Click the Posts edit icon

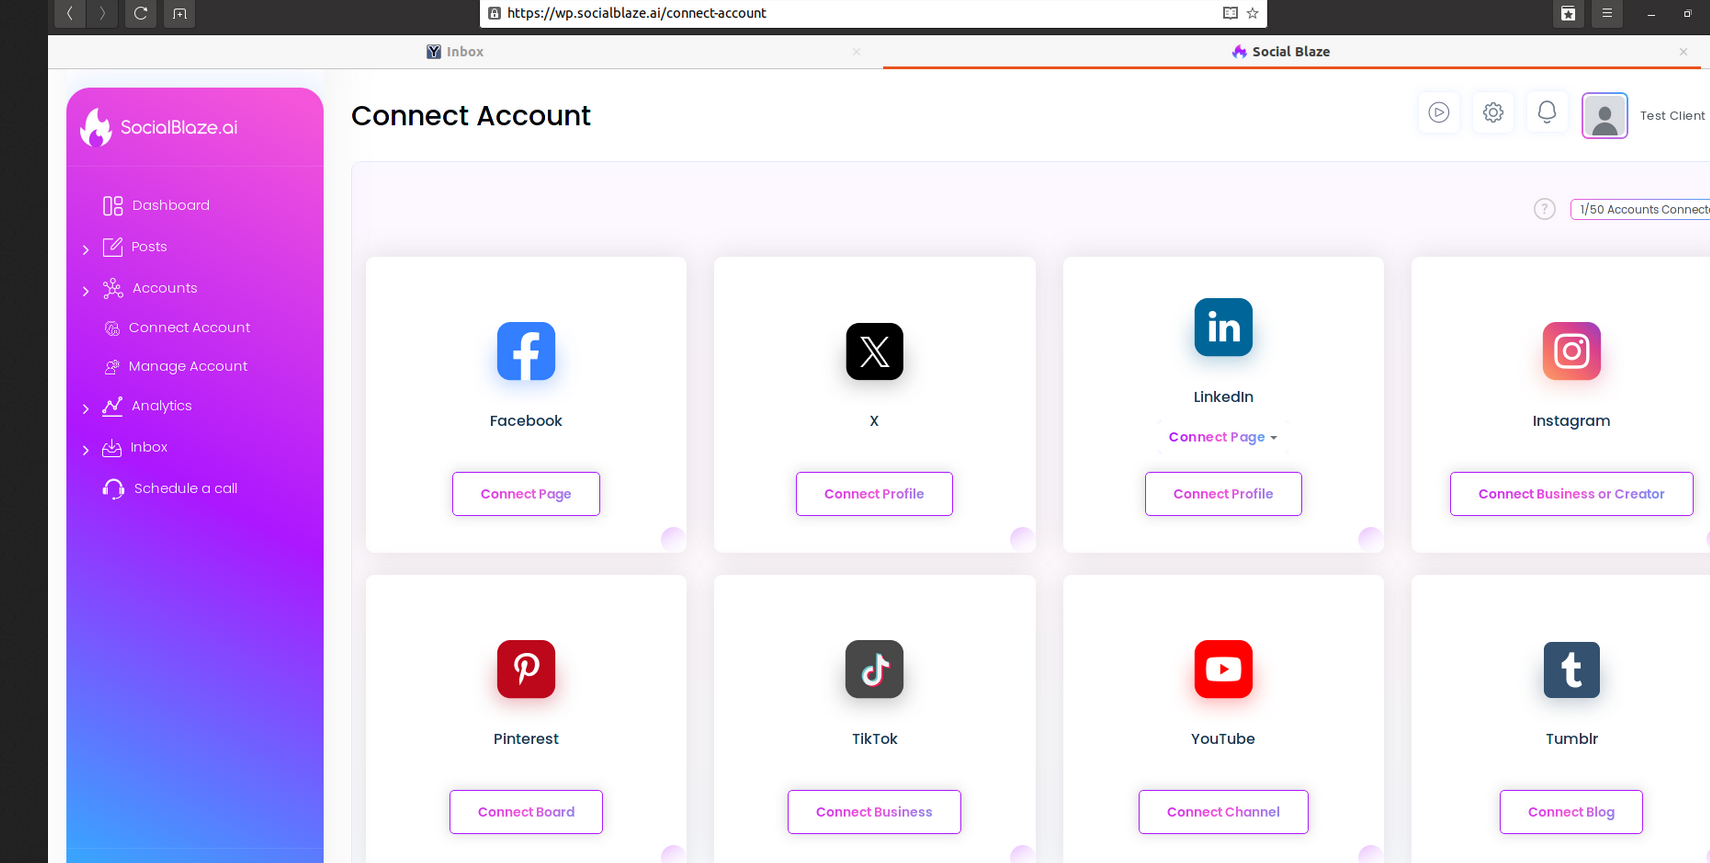click(113, 246)
